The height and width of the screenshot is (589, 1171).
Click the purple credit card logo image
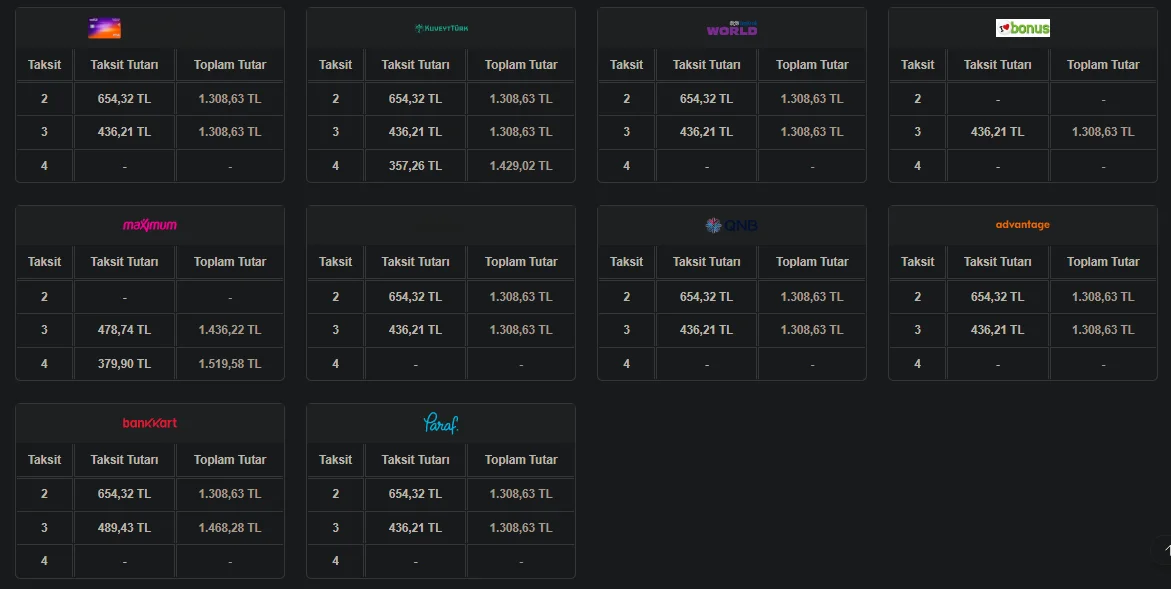pos(104,28)
